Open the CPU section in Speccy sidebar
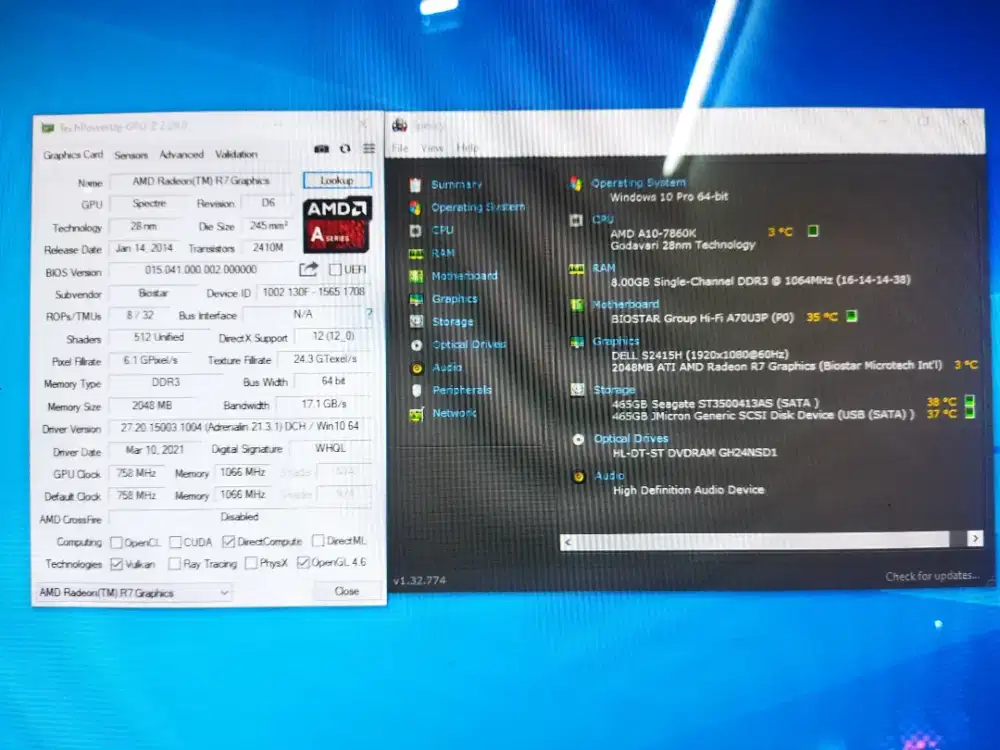Screen dimensions: 1000x750 point(442,230)
